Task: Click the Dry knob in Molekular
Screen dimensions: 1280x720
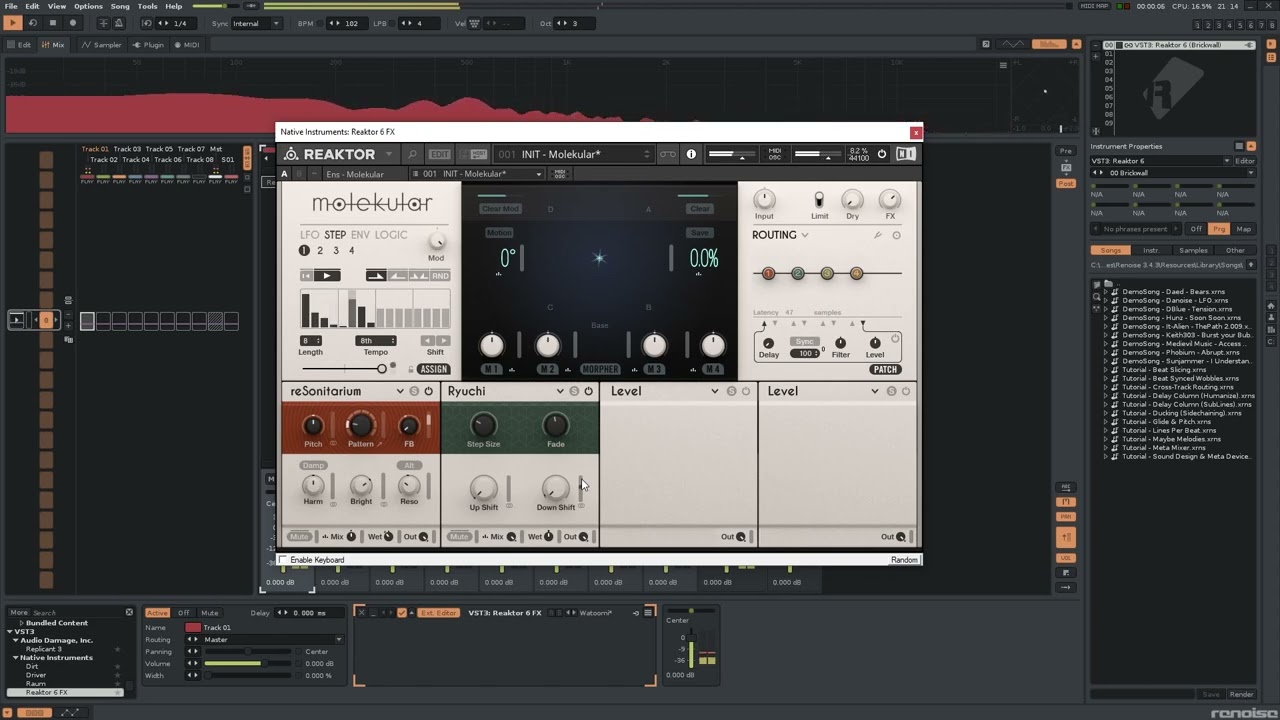Action: click(x=852, y=199)
